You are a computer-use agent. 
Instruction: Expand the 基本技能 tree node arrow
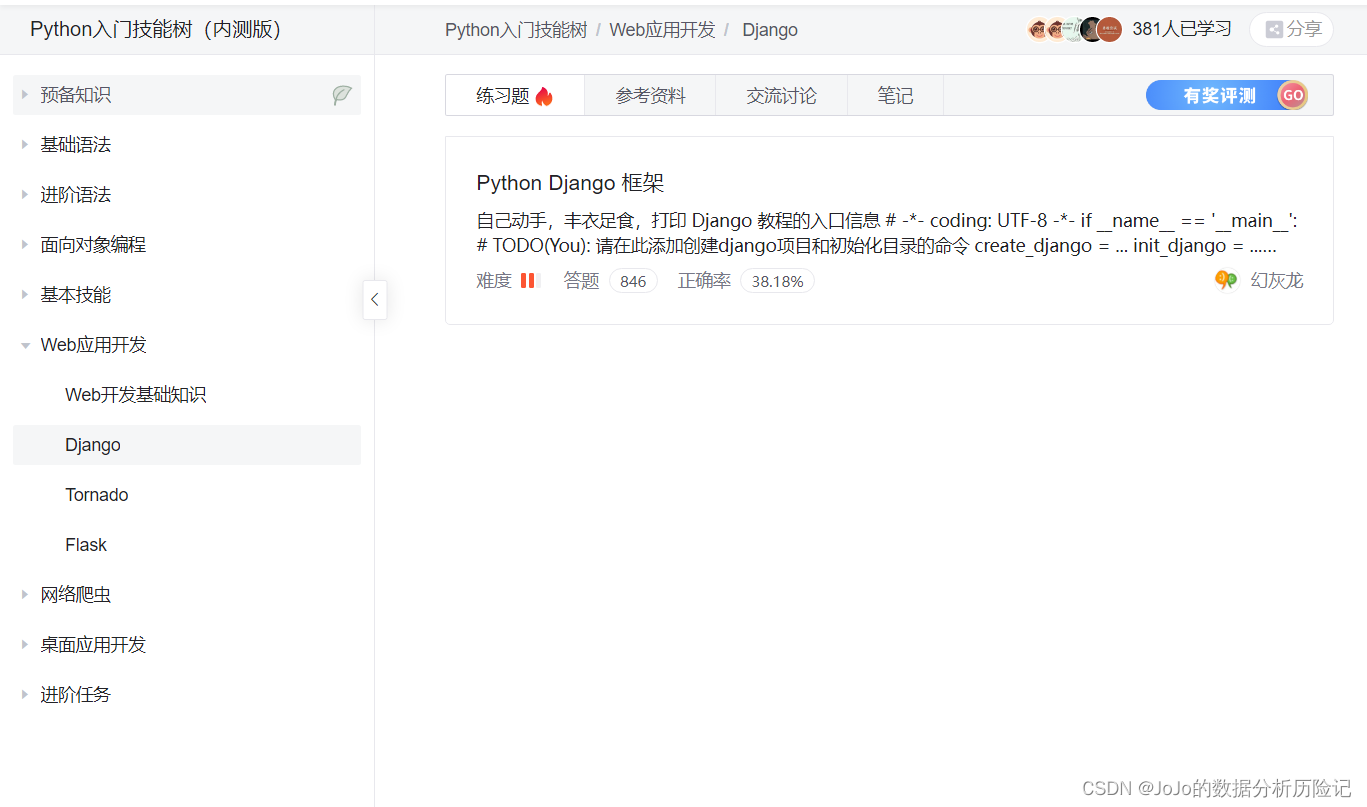pos(25,295)
